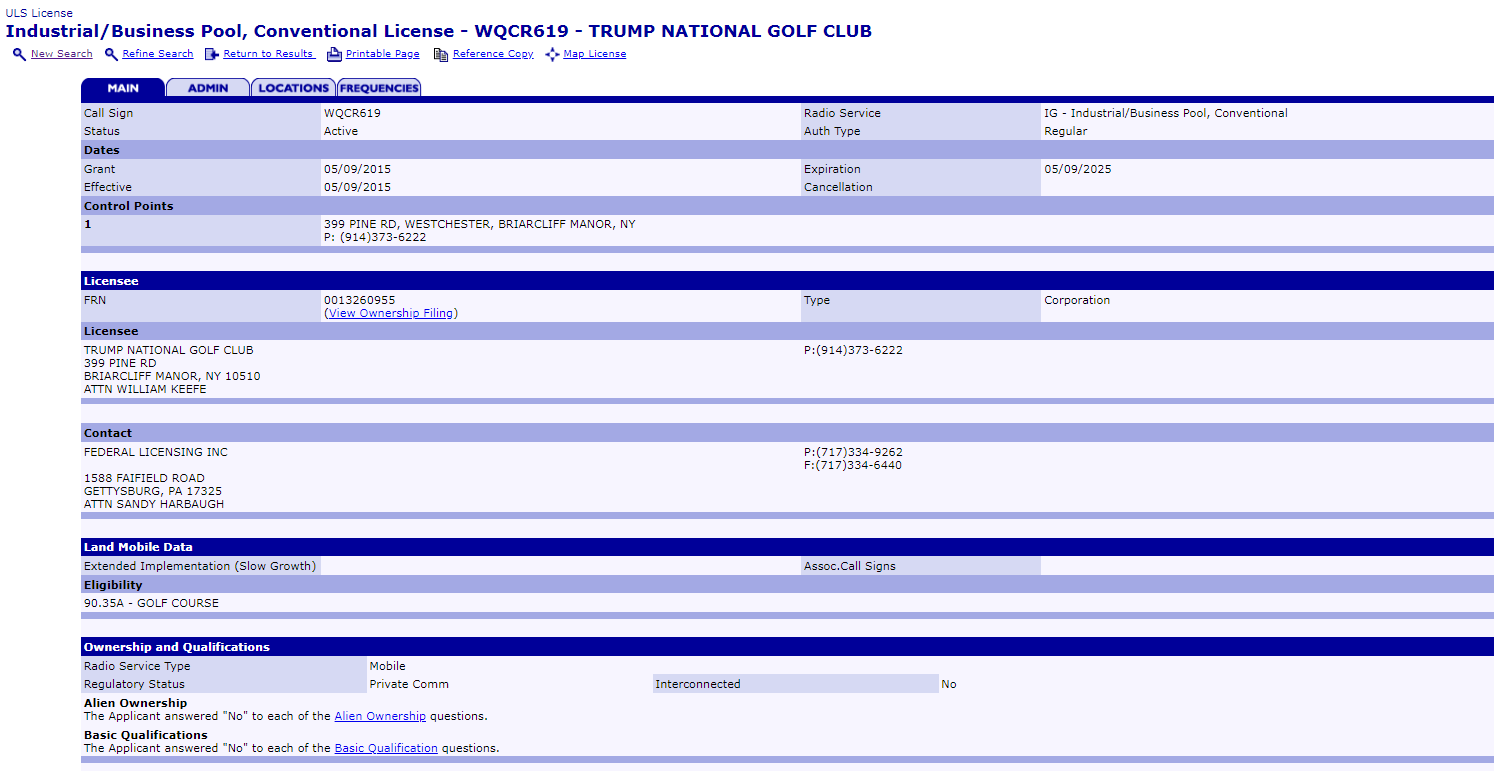
Task: Click contact name FEDERAL LICENSING INC
Action: point(156,452)
